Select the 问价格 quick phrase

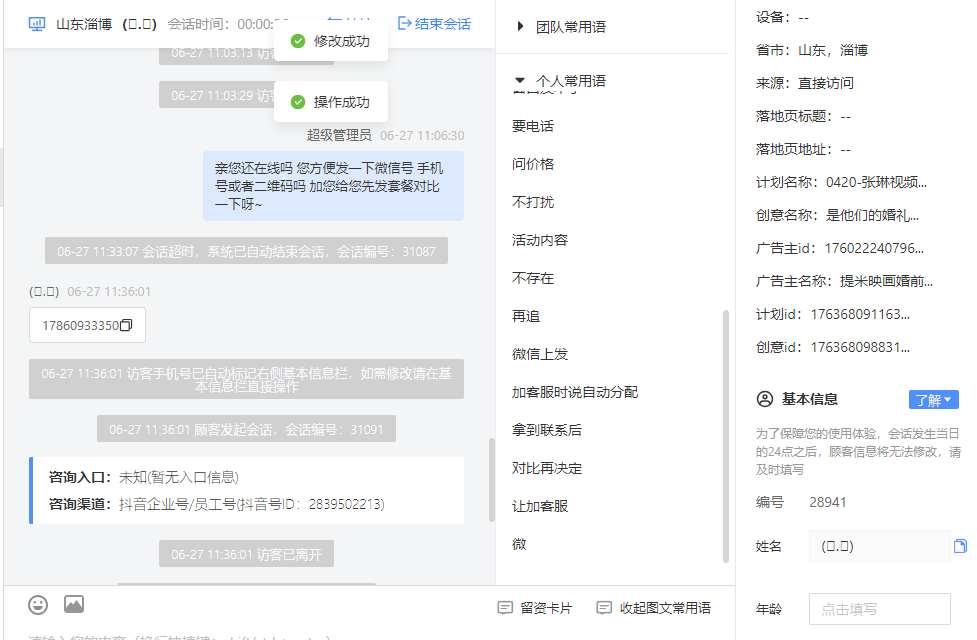click(533, 164)
